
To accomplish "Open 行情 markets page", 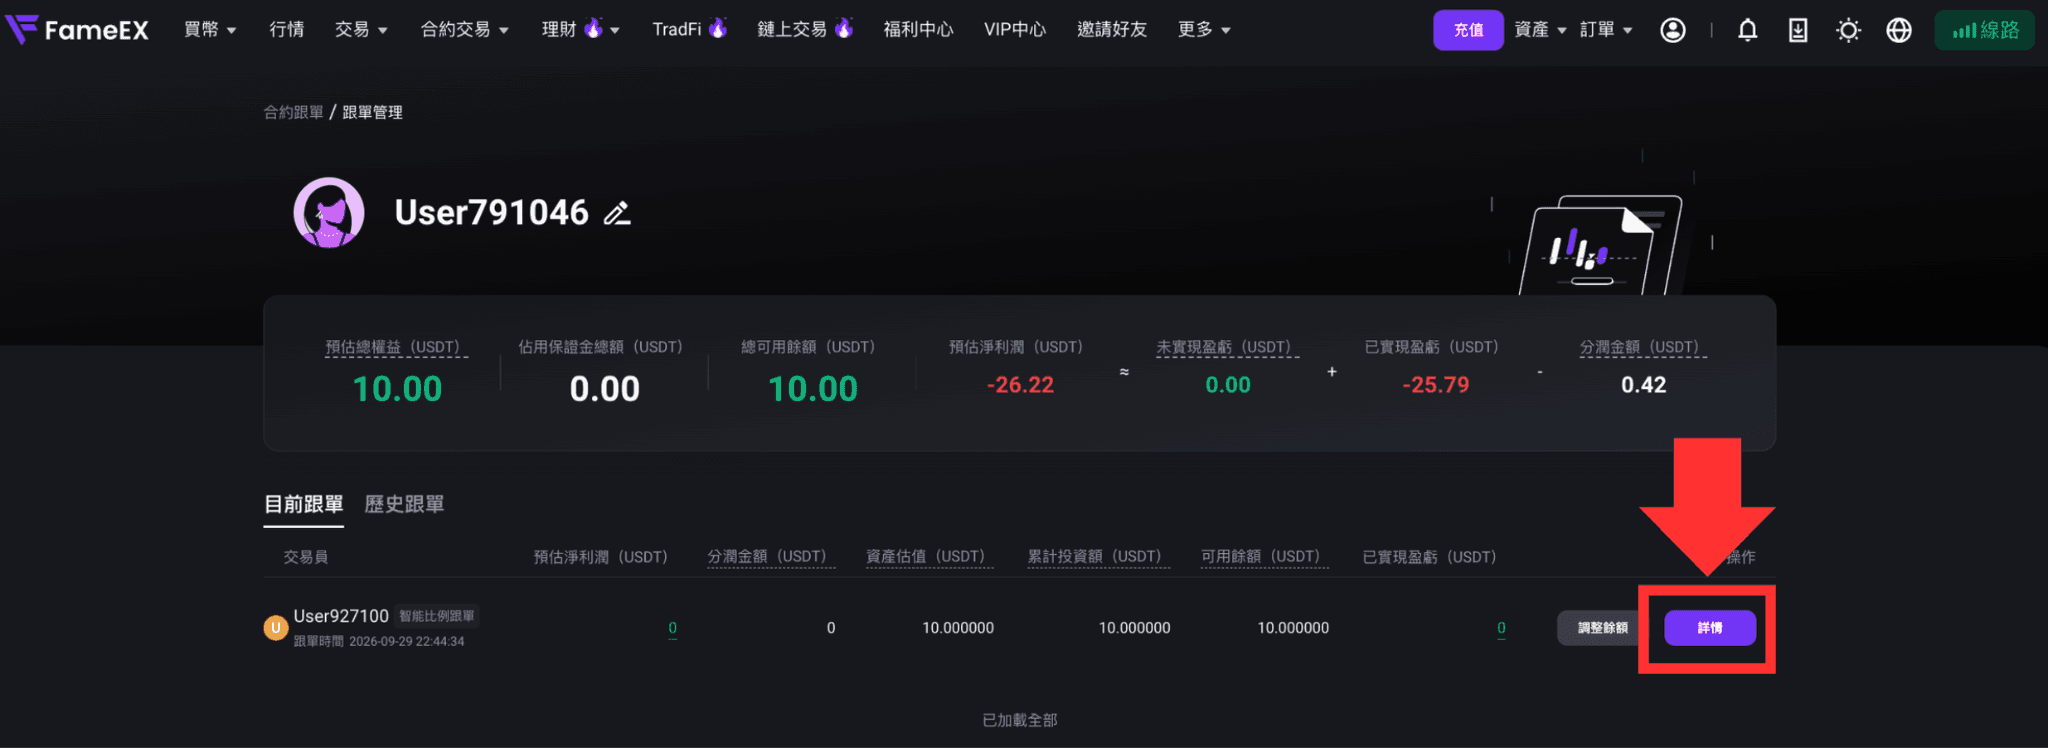I will [x=287, y=30].
